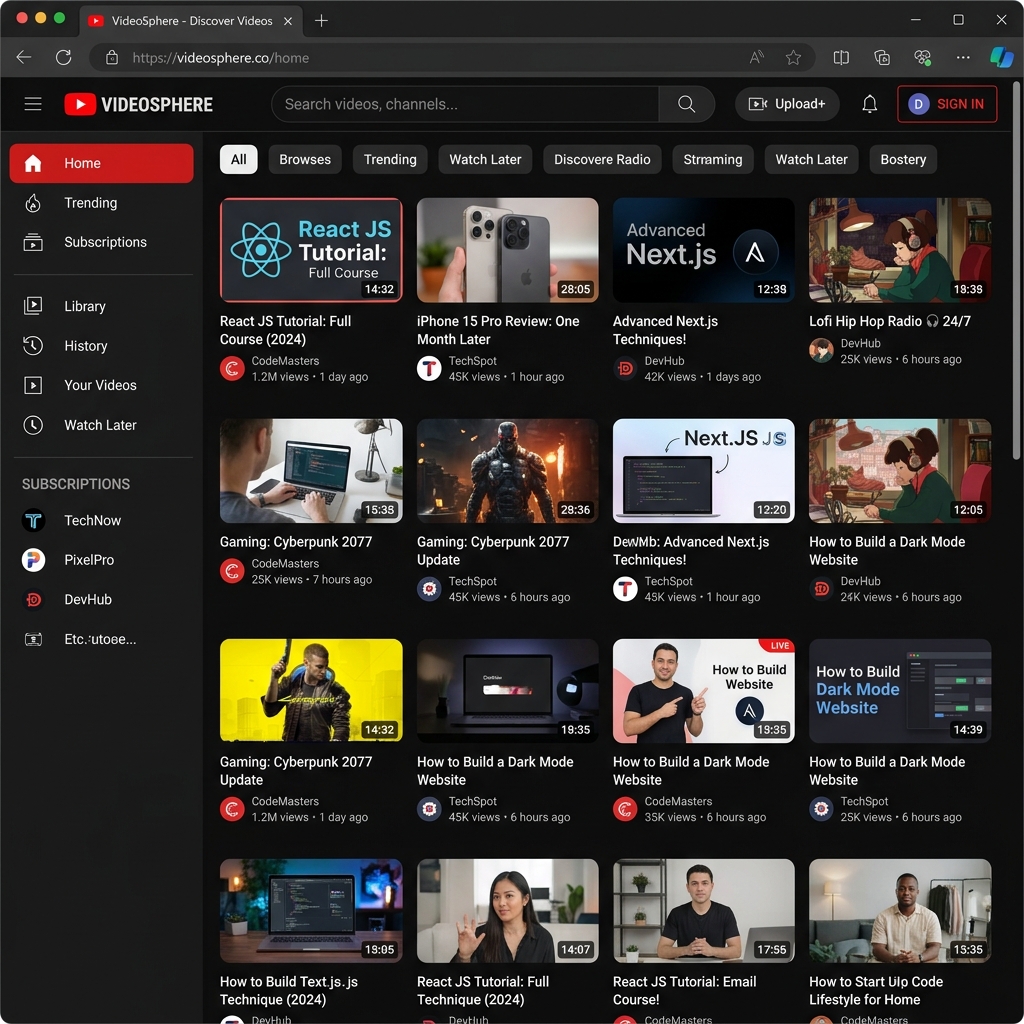
Task: Click the search magnifier button
Action: pyautogui.click(x=686, y=104)
